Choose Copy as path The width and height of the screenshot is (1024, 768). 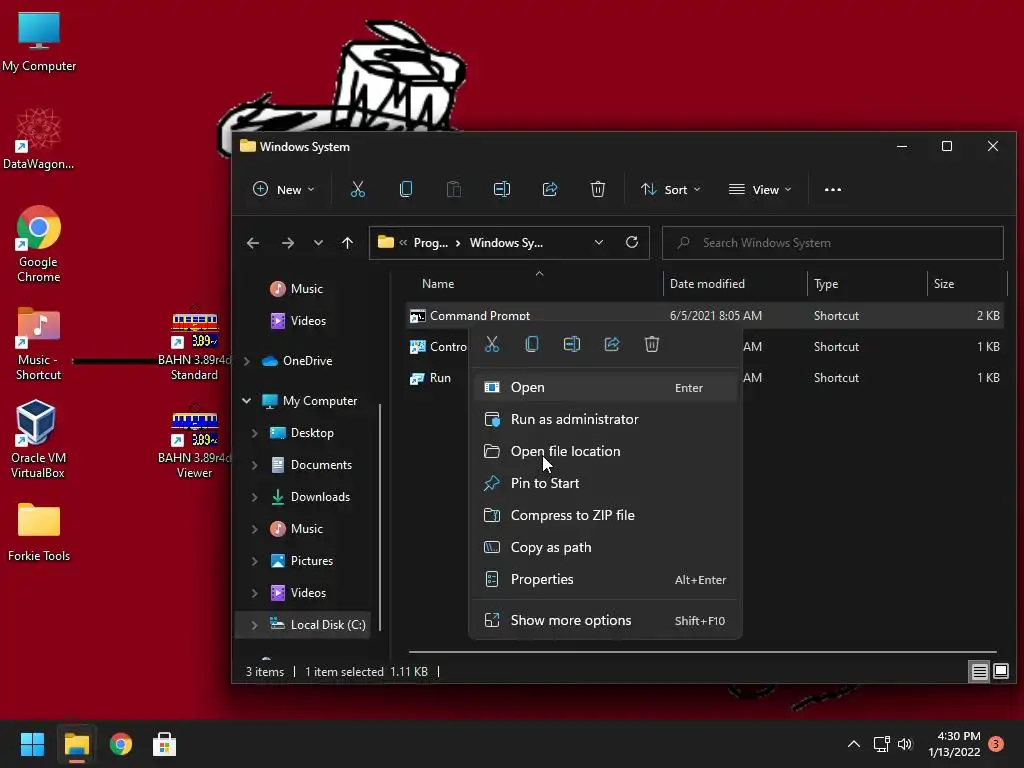(x=605, y=547)
